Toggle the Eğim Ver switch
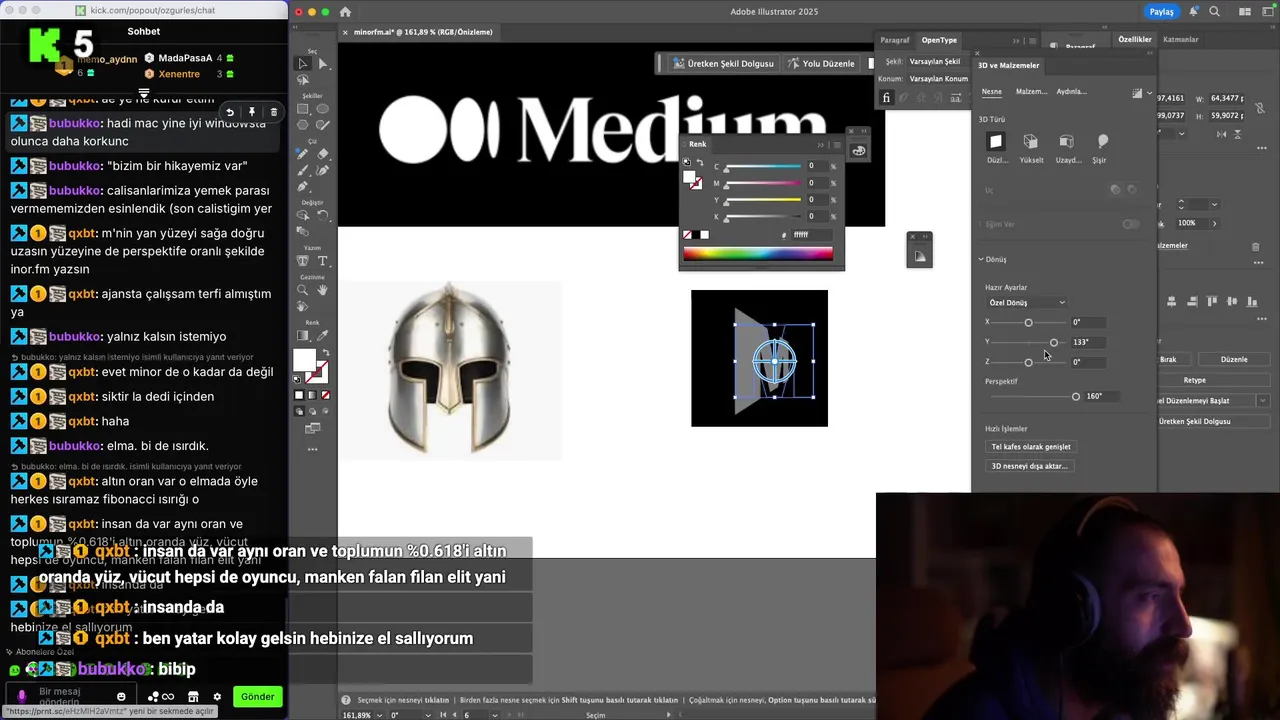The height and width of the screenshot is (720, 1280). click(x=1130, y=224)
